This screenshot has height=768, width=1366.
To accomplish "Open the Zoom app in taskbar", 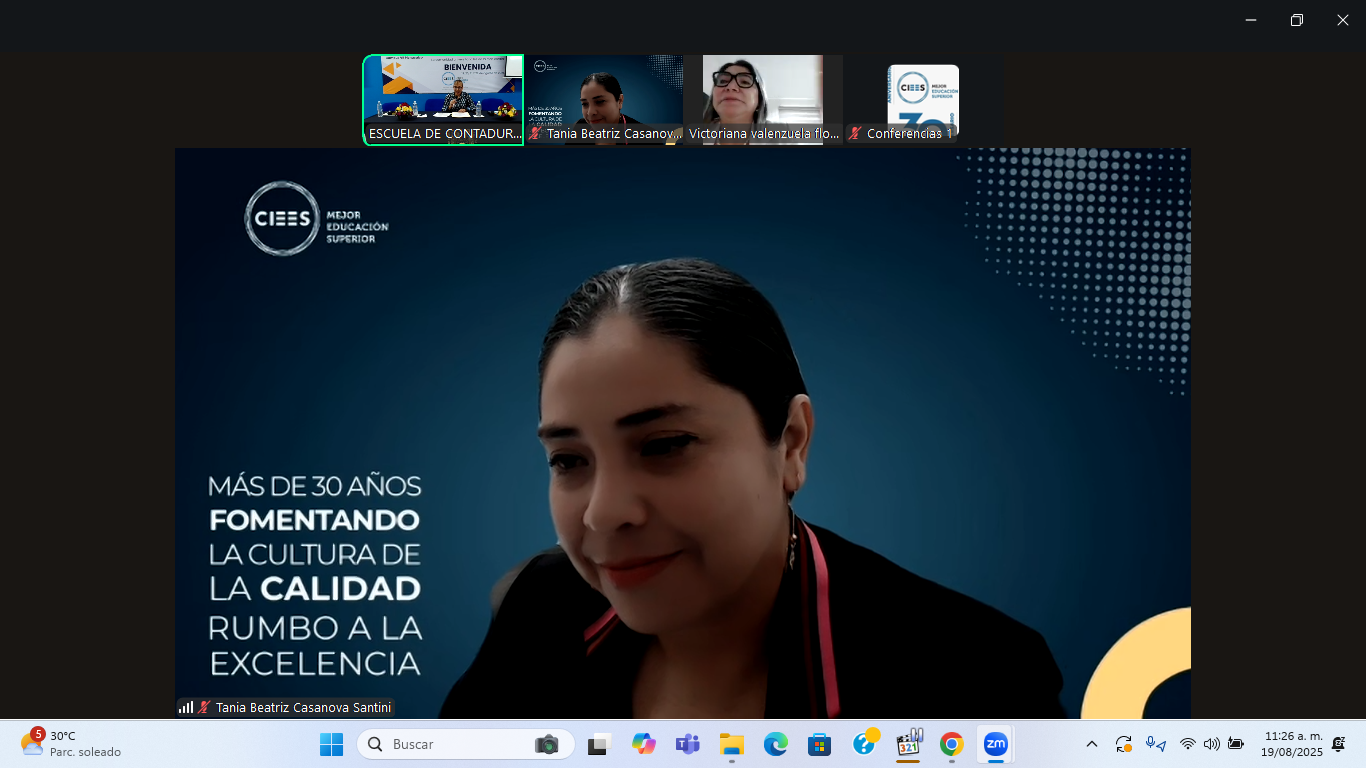I will [995, 744].
